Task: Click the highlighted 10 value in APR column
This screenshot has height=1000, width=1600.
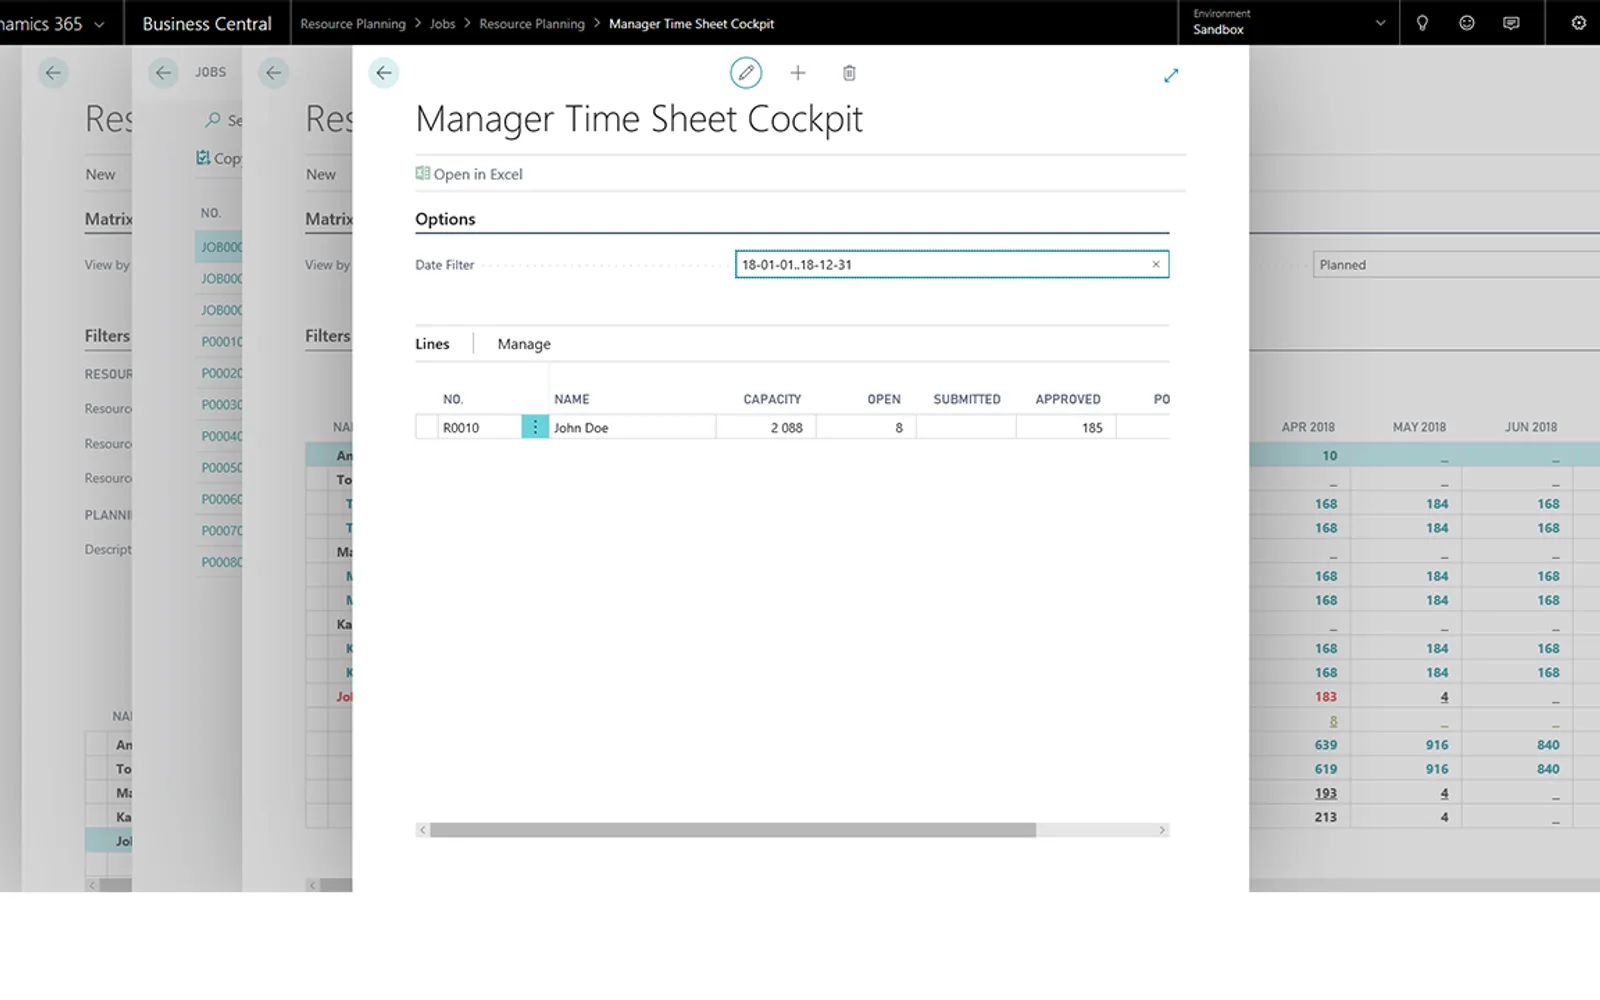Action: pyautogui.click(x=1330, y=456)
